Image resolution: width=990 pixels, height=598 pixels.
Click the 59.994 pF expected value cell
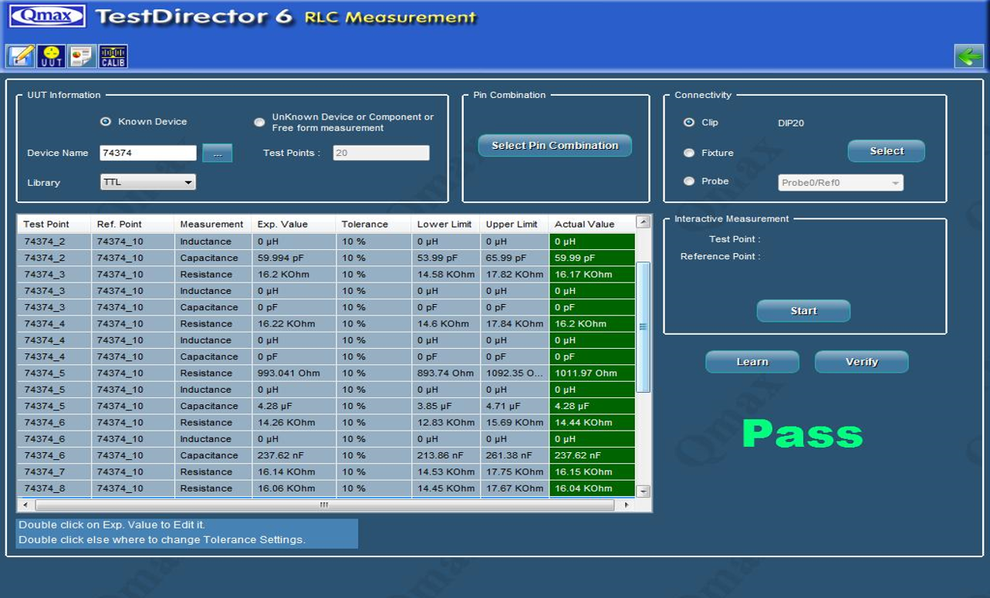tap(294, 258)
